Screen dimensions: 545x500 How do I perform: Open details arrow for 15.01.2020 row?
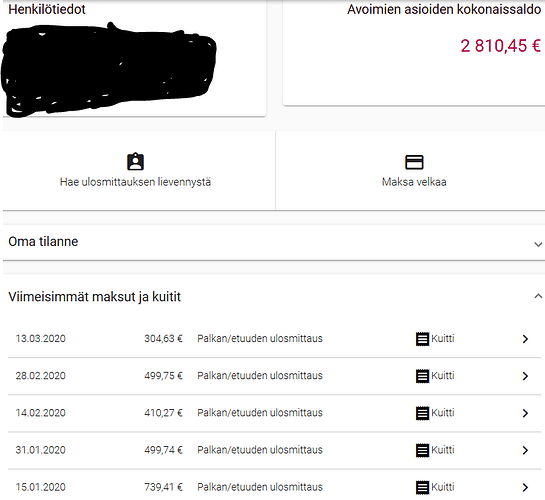click(x=525, y=487)
